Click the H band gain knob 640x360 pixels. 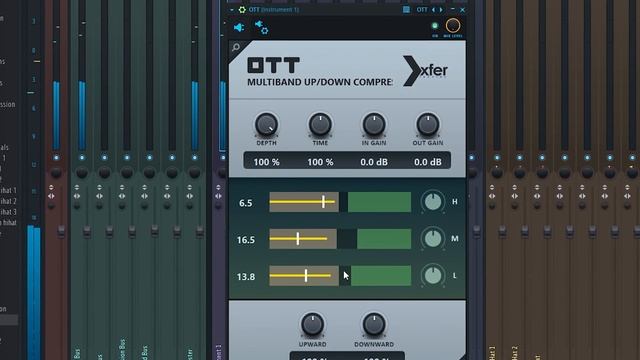point(433,202)
